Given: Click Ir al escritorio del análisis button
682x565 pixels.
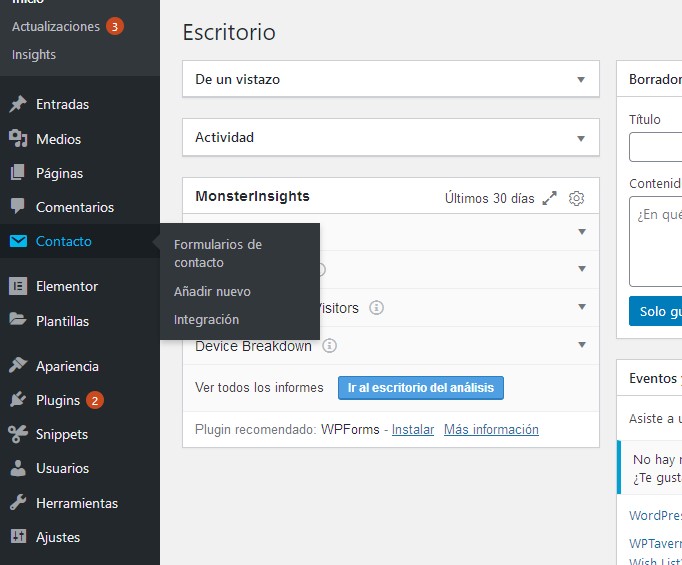Looking at the screenshot, I should point(420,388).
